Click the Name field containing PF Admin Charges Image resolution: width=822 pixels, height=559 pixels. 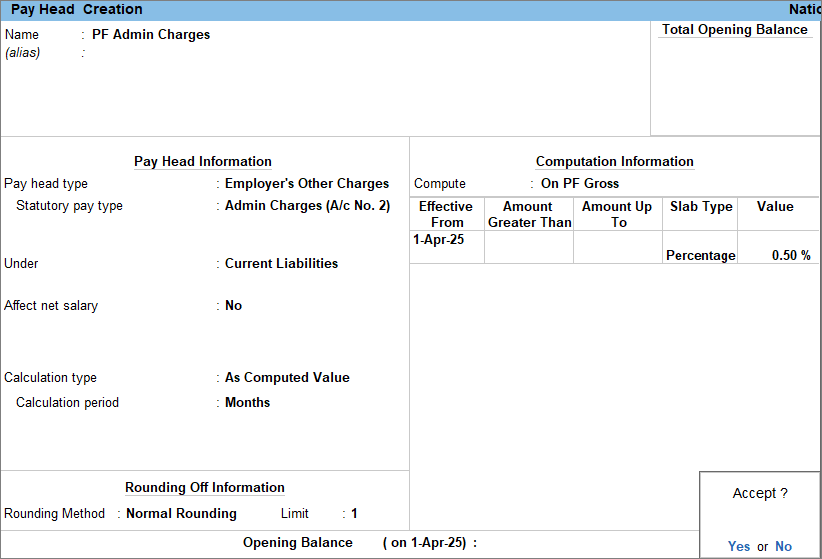[x=151, y=34]
